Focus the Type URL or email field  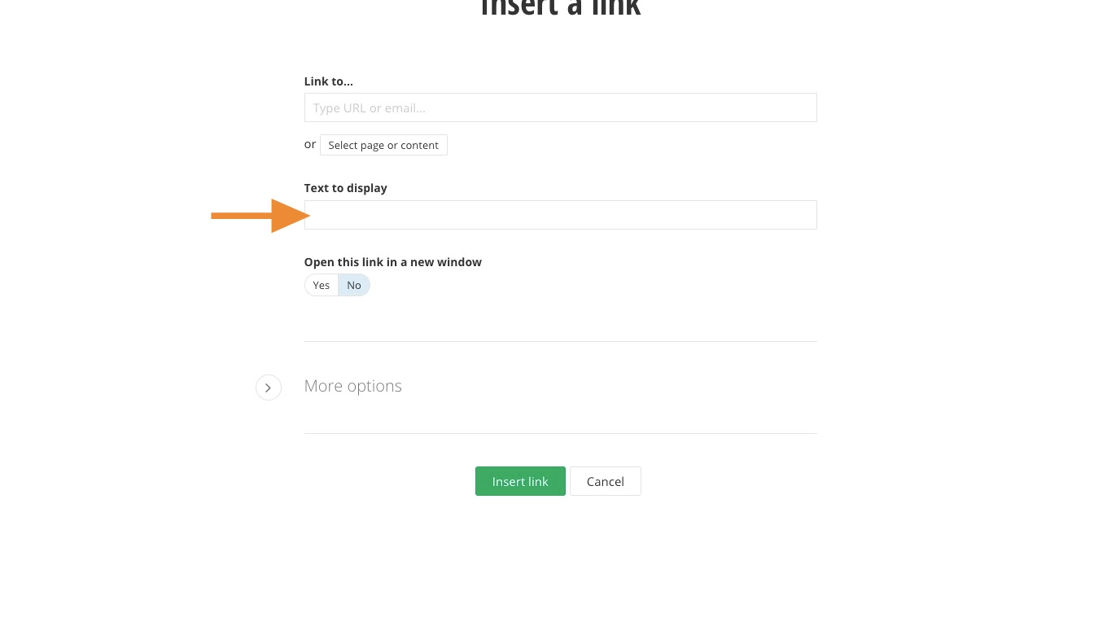pyautogui.click(x=560, y=108)
